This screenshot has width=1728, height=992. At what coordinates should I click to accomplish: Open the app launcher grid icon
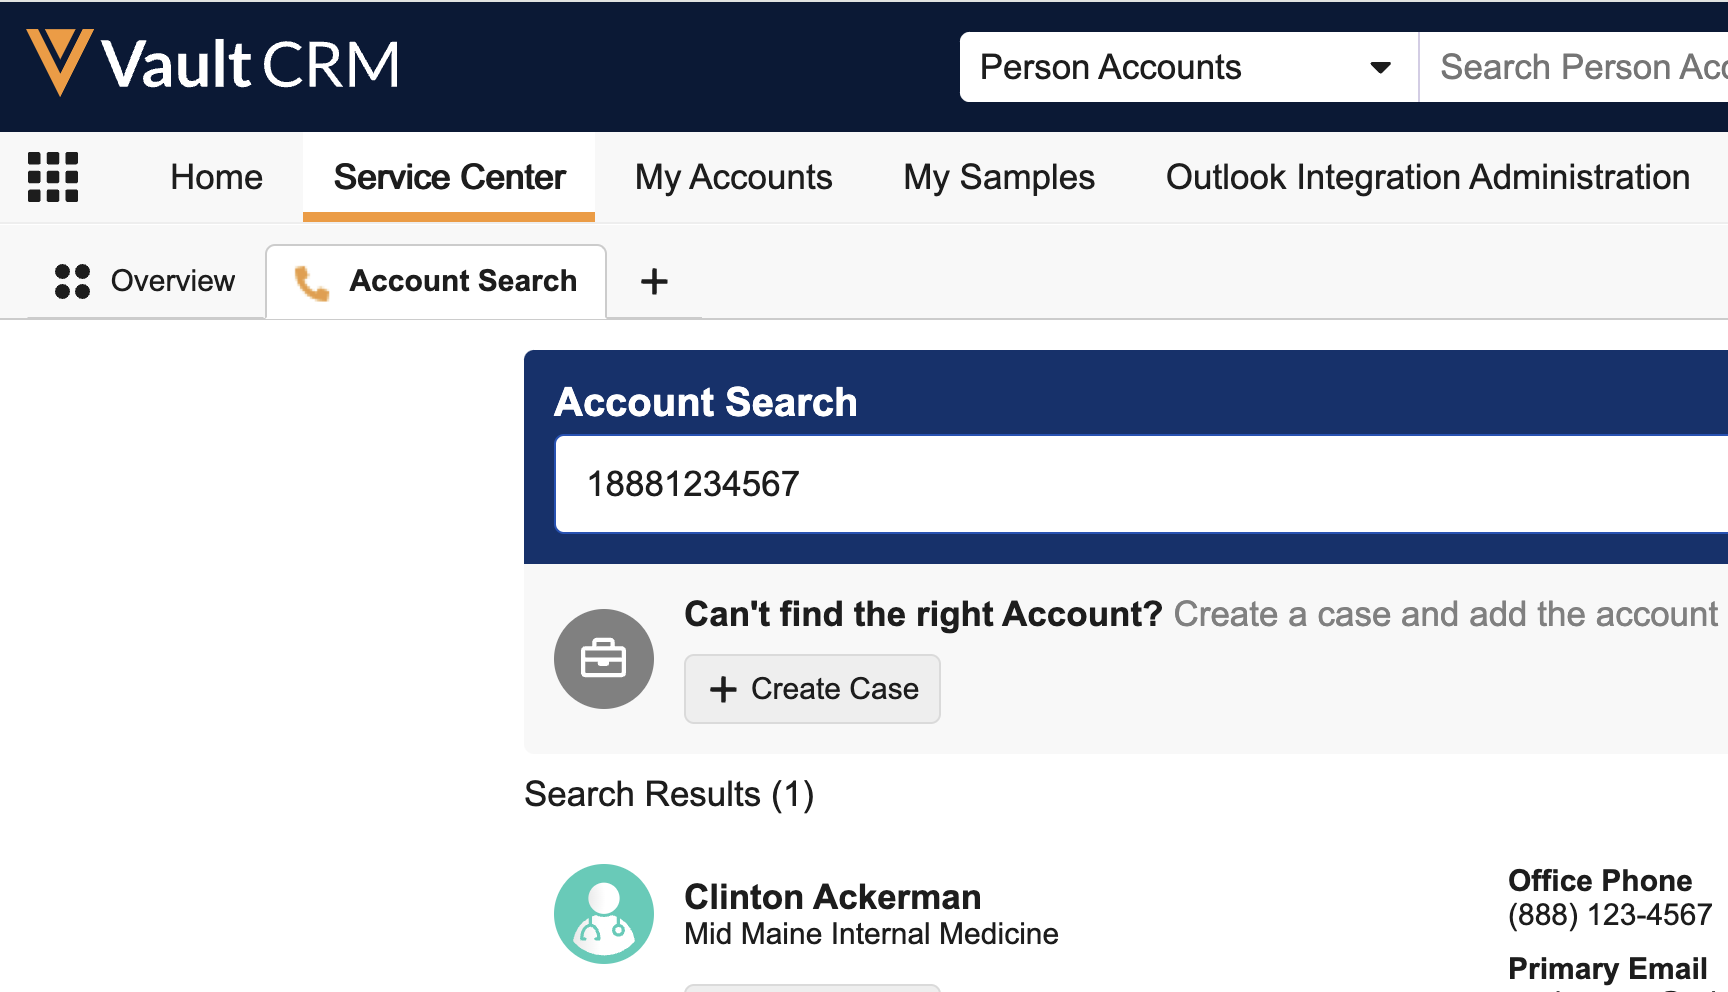(x=53, y=177)
